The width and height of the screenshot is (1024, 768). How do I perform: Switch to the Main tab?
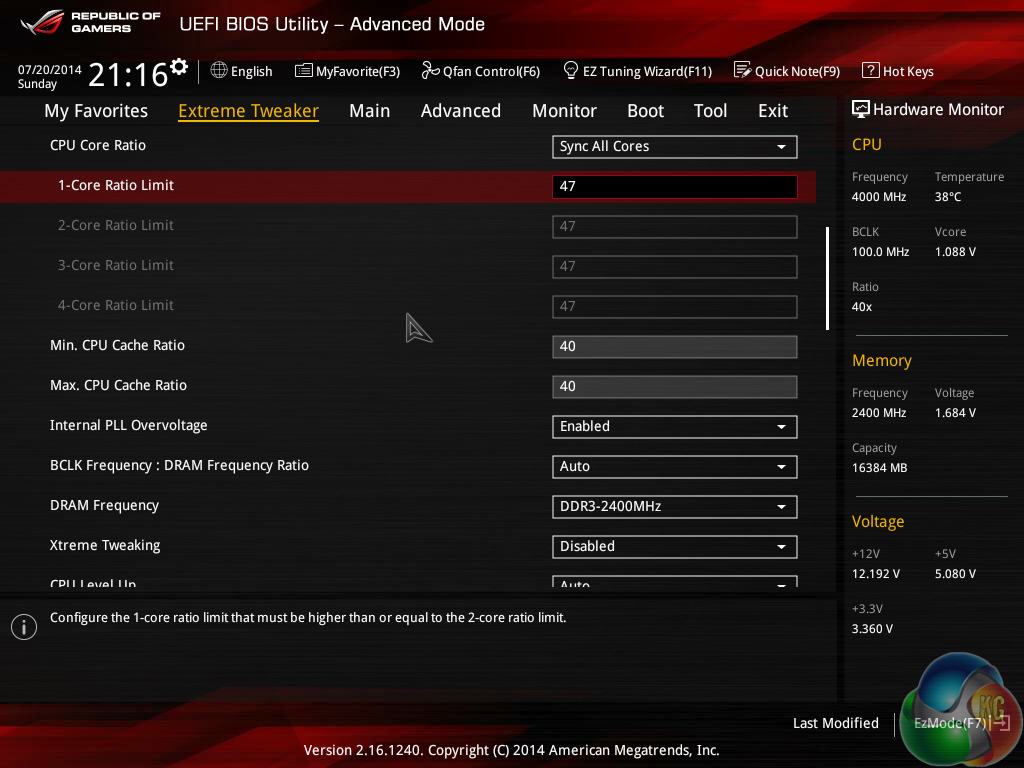[x=370, y=111]
